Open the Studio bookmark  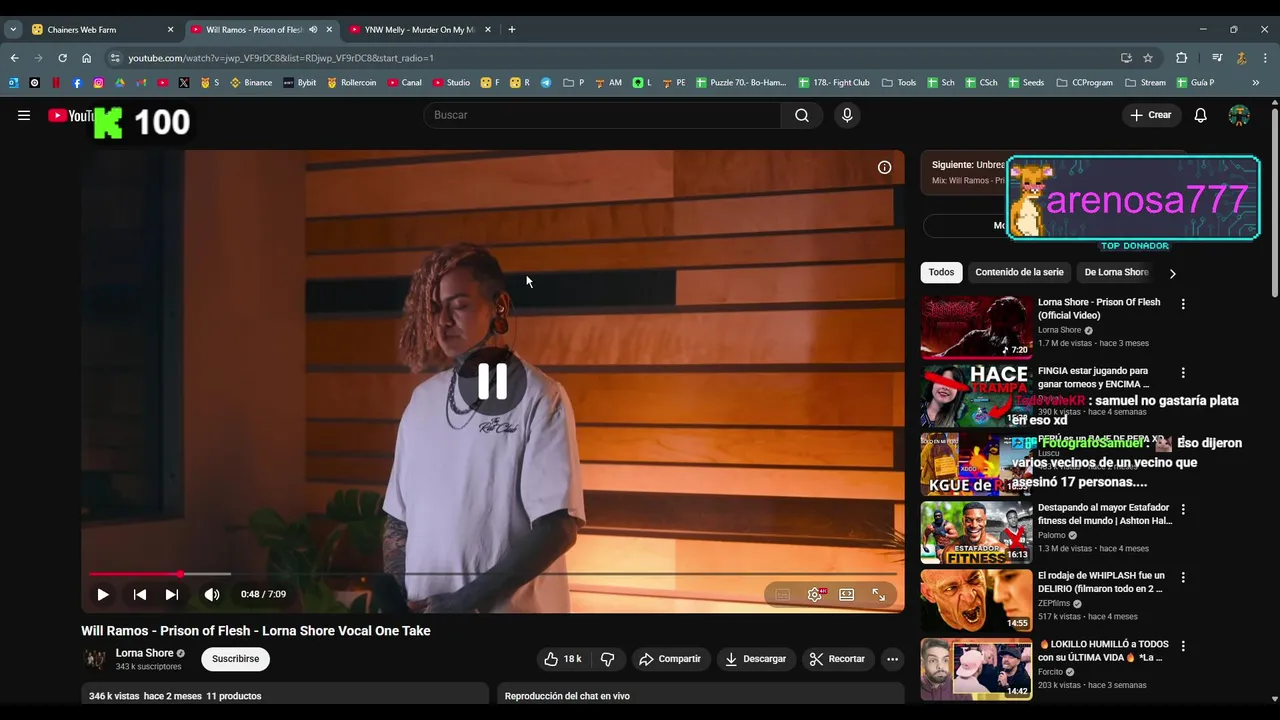coord(452,83)
